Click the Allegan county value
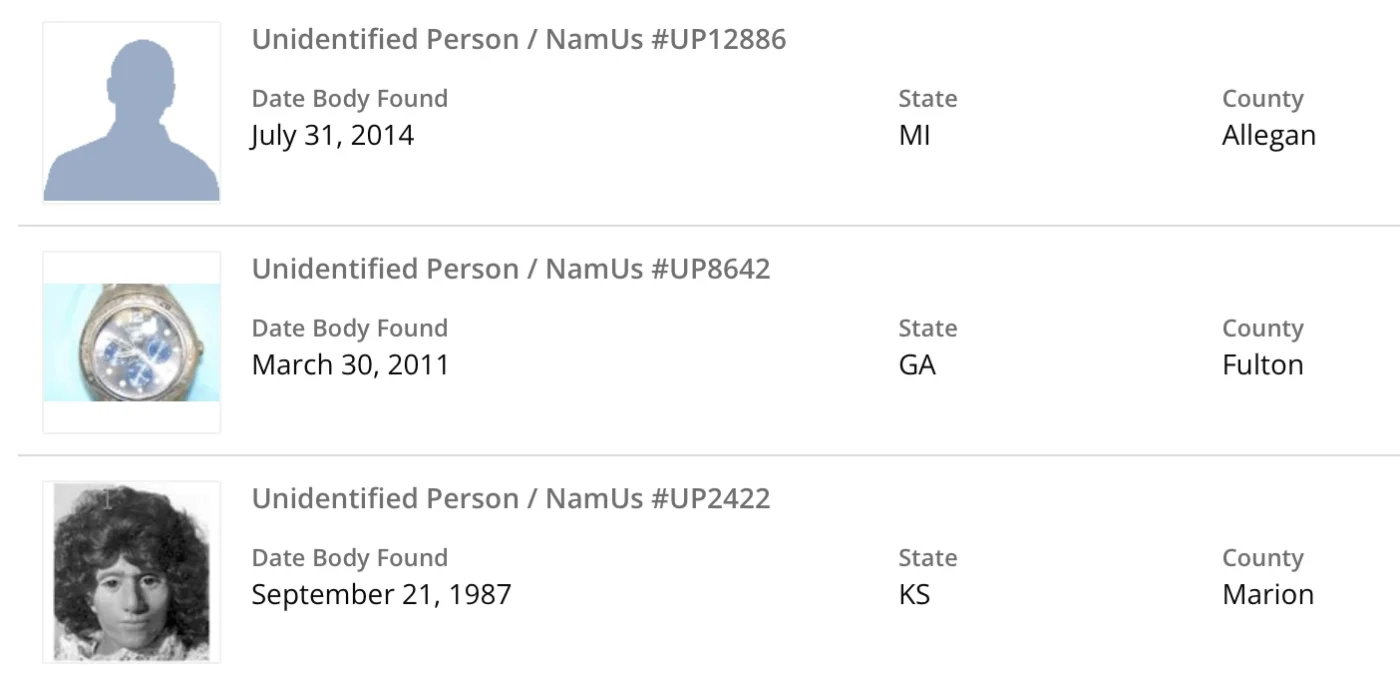Image resolution: width=1400 pixels, height=680 pixels. pos(1268,135)
